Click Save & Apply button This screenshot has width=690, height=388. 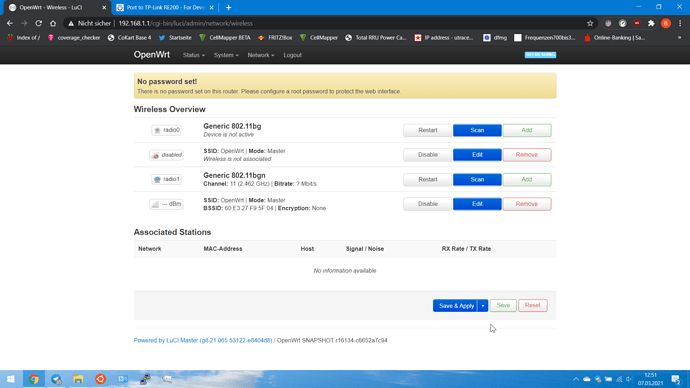pyautogui.click(x=456, y=306)
